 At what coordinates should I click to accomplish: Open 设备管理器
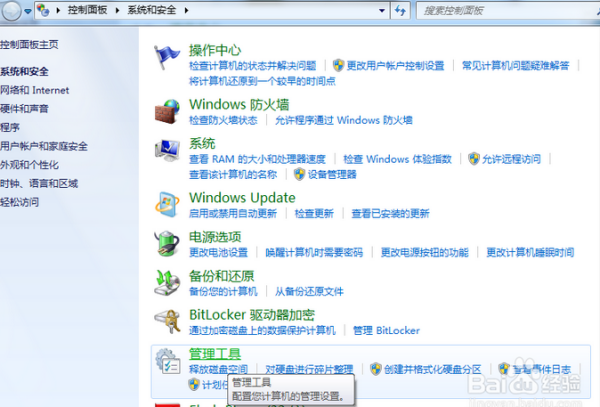pyautogui.click(x=332, y=175)
